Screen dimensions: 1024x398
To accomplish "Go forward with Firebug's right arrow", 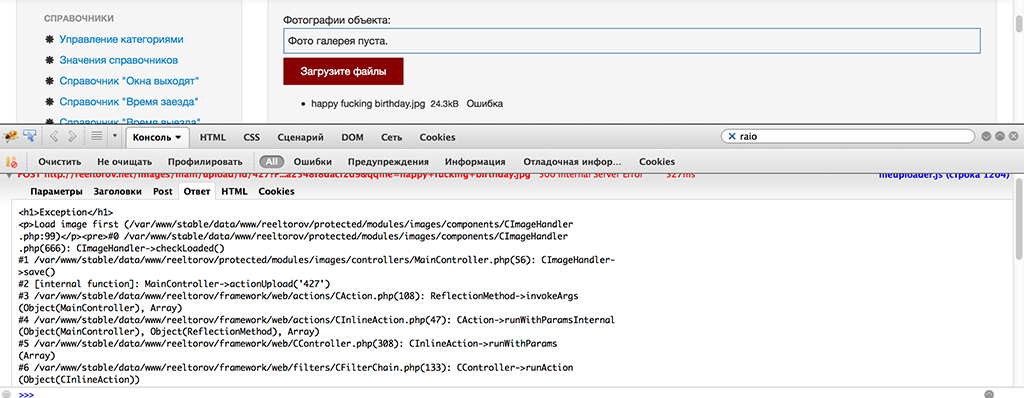I will point(72,137).
